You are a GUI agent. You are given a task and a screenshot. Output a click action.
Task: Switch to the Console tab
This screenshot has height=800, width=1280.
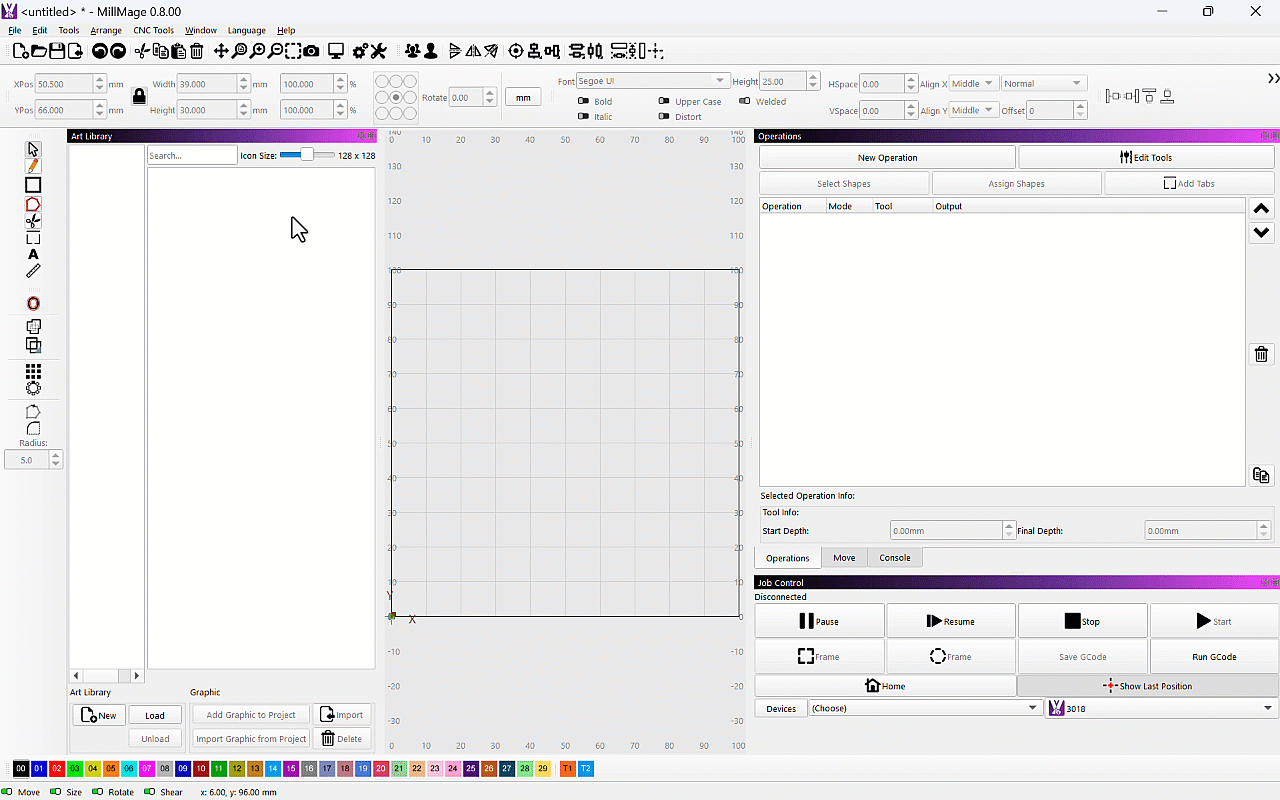pos(895,558)
